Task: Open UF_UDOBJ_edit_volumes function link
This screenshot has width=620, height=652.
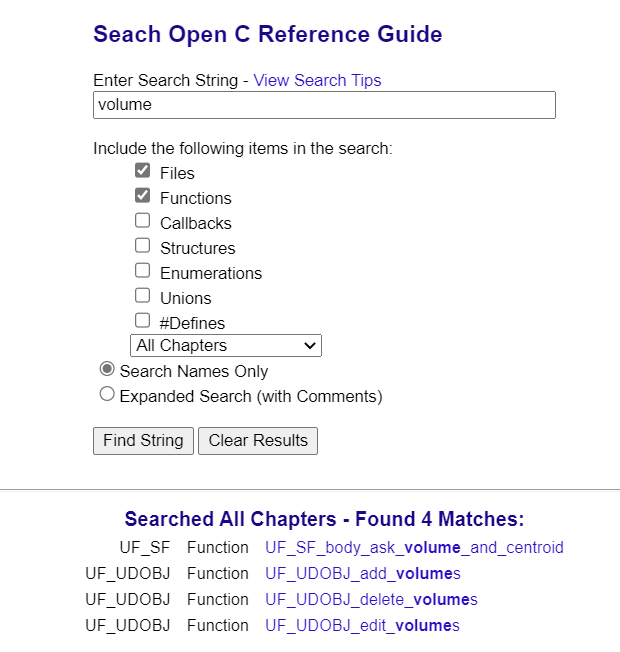Action: pos(362,625)
